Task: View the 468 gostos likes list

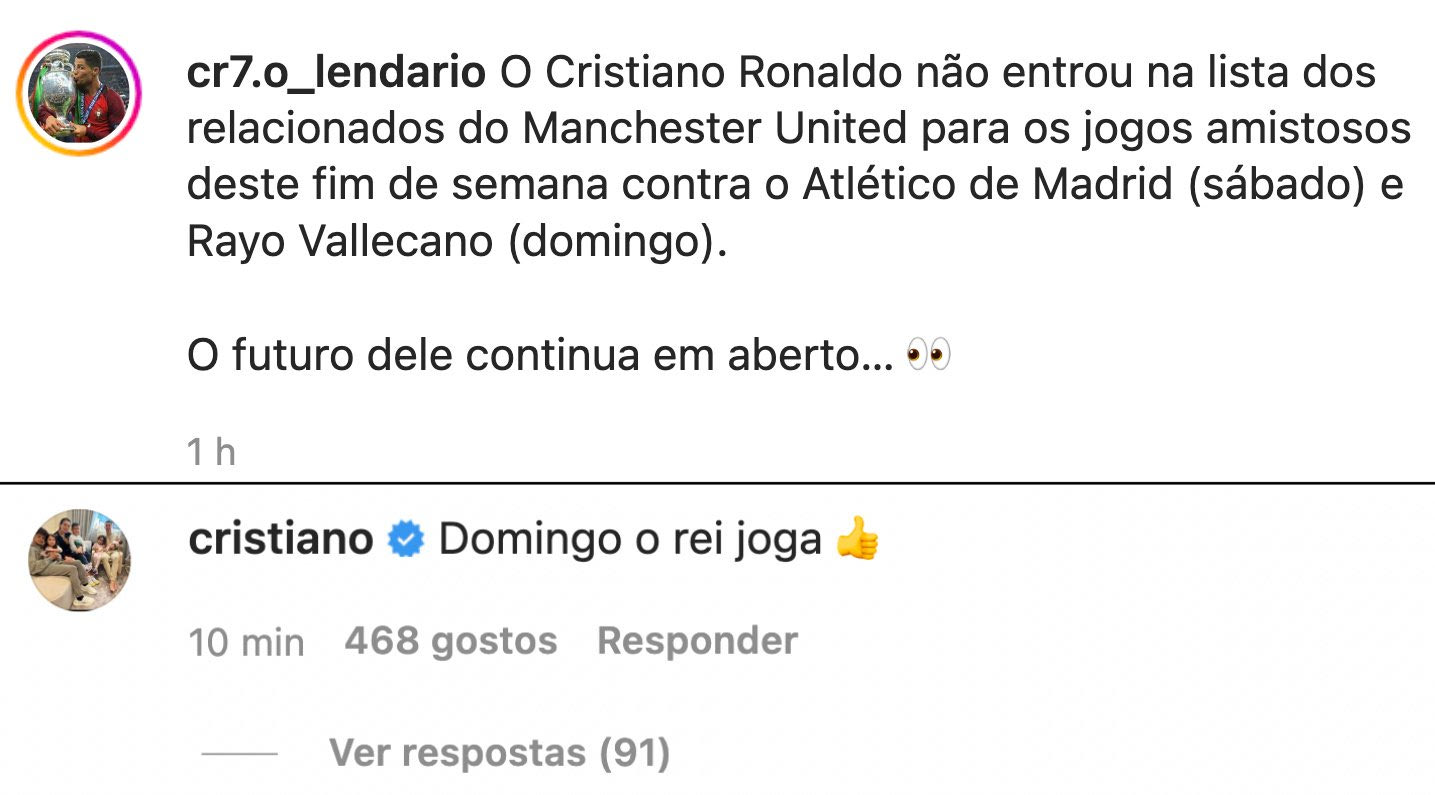Action: (450, 641)
